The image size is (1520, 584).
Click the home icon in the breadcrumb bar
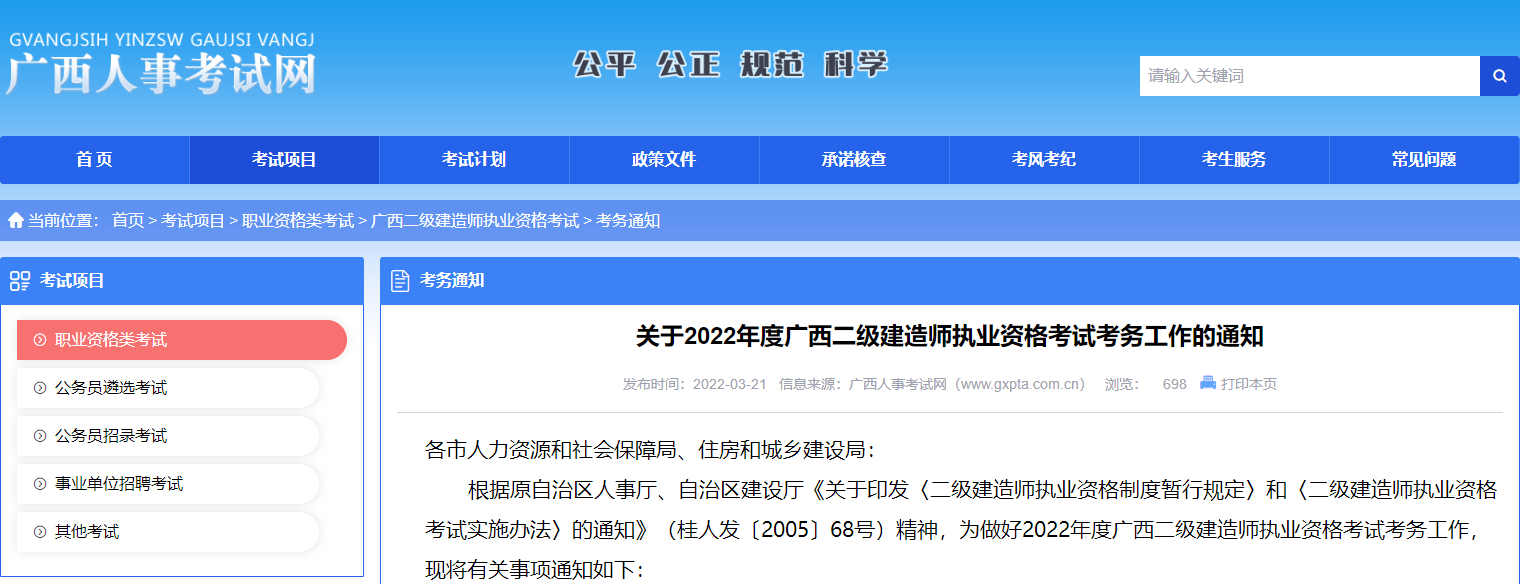[x=16, y=221]
